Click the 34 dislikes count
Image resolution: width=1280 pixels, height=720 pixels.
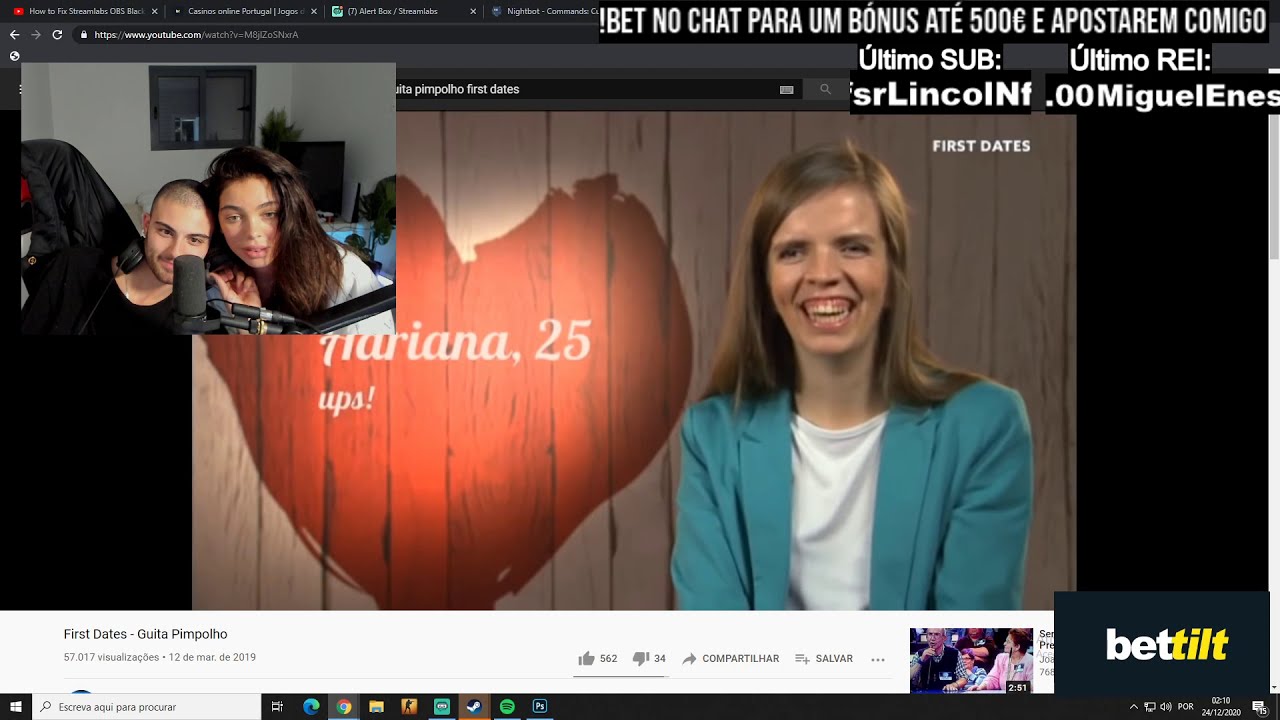click(660, 659)
